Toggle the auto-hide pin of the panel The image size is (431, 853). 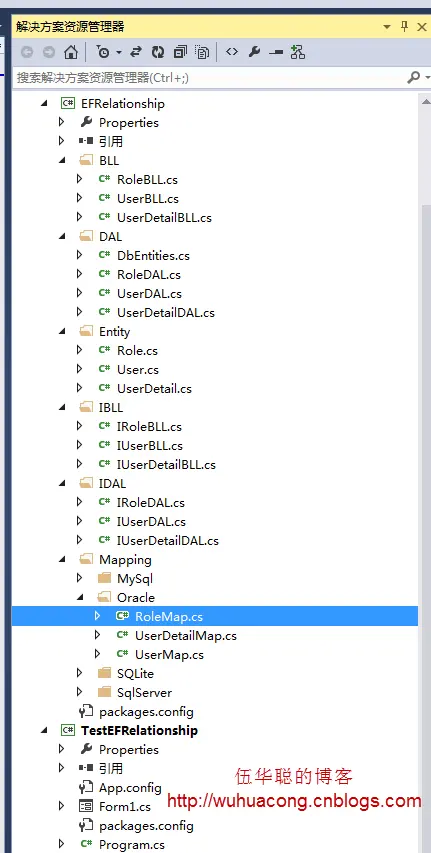[404, 26]
